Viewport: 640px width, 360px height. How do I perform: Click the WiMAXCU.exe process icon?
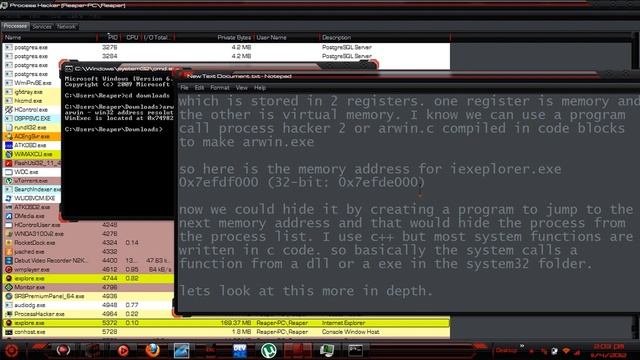coord(9,154)
